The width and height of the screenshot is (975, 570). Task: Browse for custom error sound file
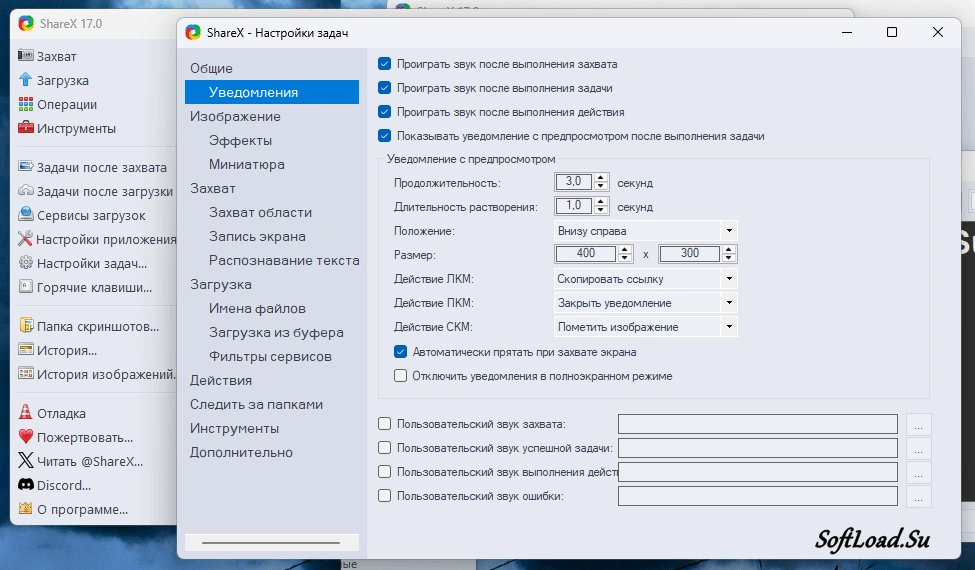(918, 496)
